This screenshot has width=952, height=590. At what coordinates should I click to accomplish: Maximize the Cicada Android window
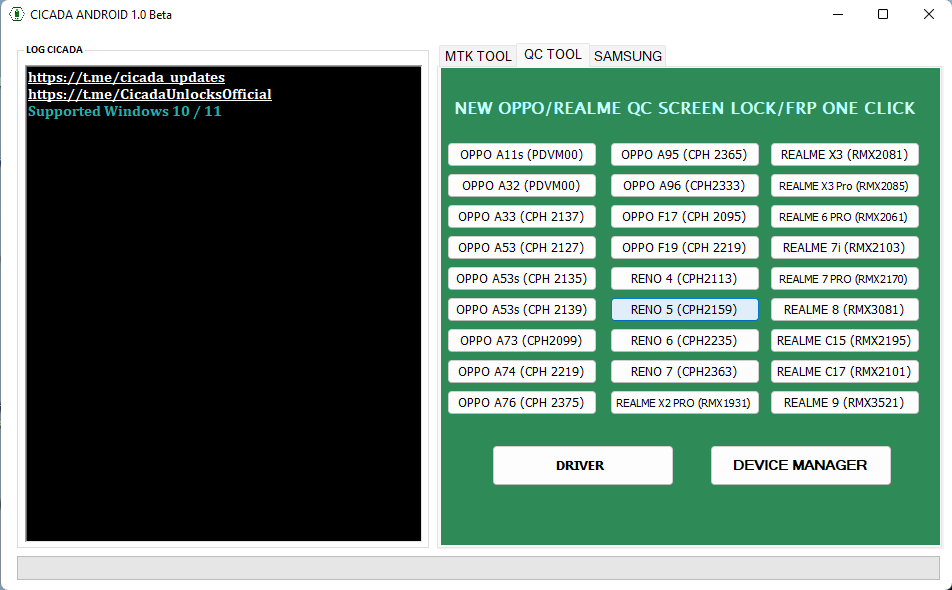883,14
